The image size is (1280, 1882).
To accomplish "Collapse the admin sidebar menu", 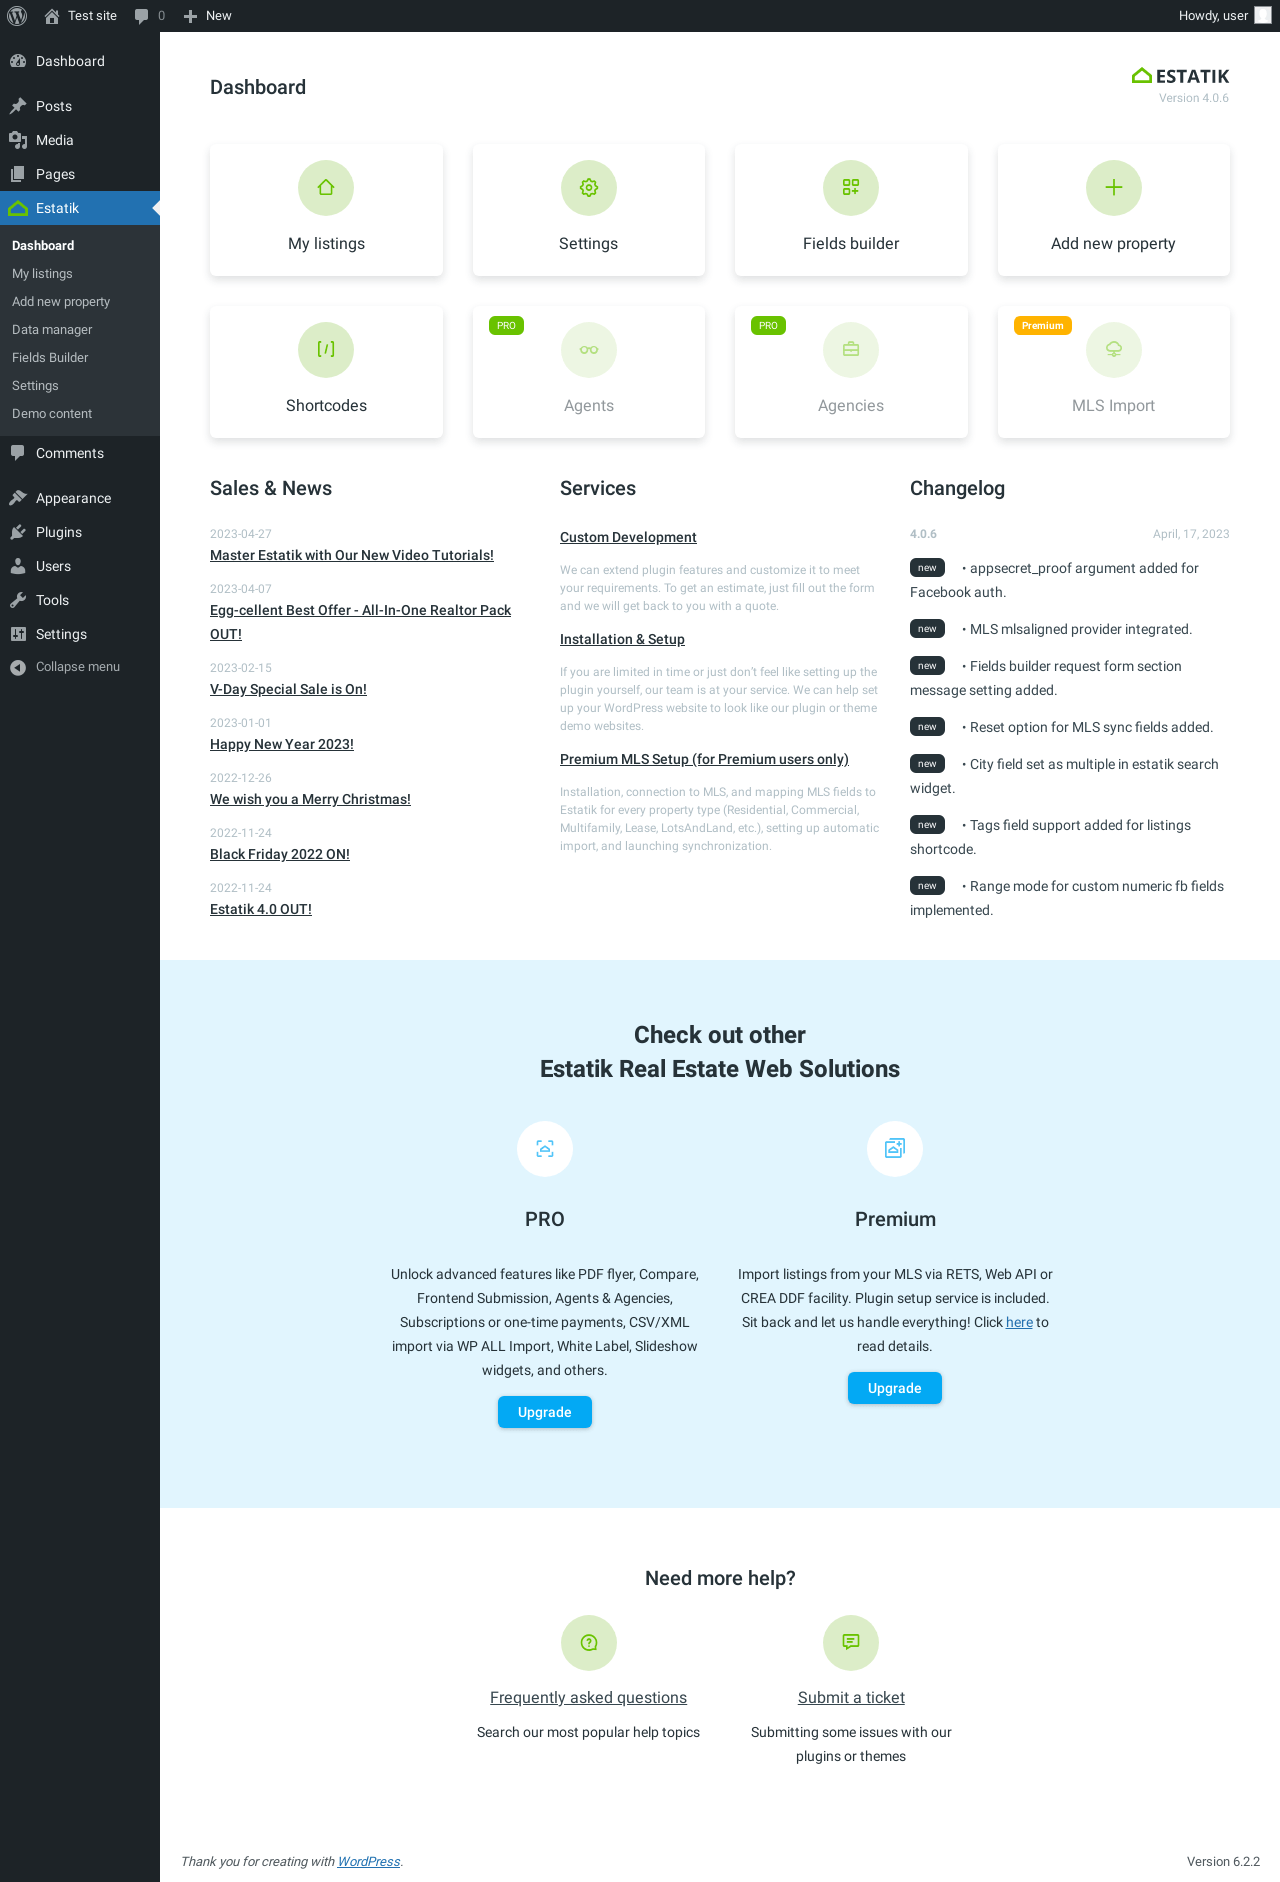I will click(80, 667).
